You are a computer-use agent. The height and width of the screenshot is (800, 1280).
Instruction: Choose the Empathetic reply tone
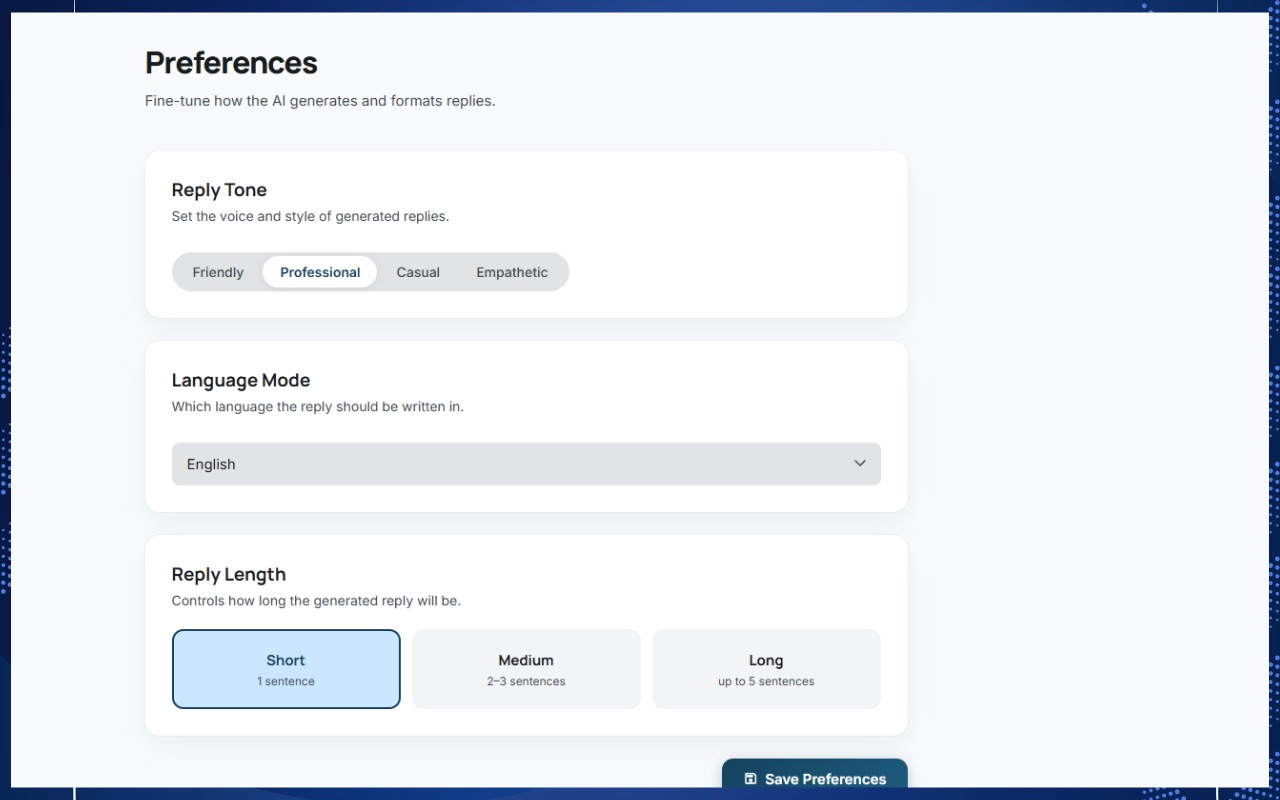point(512,272)
